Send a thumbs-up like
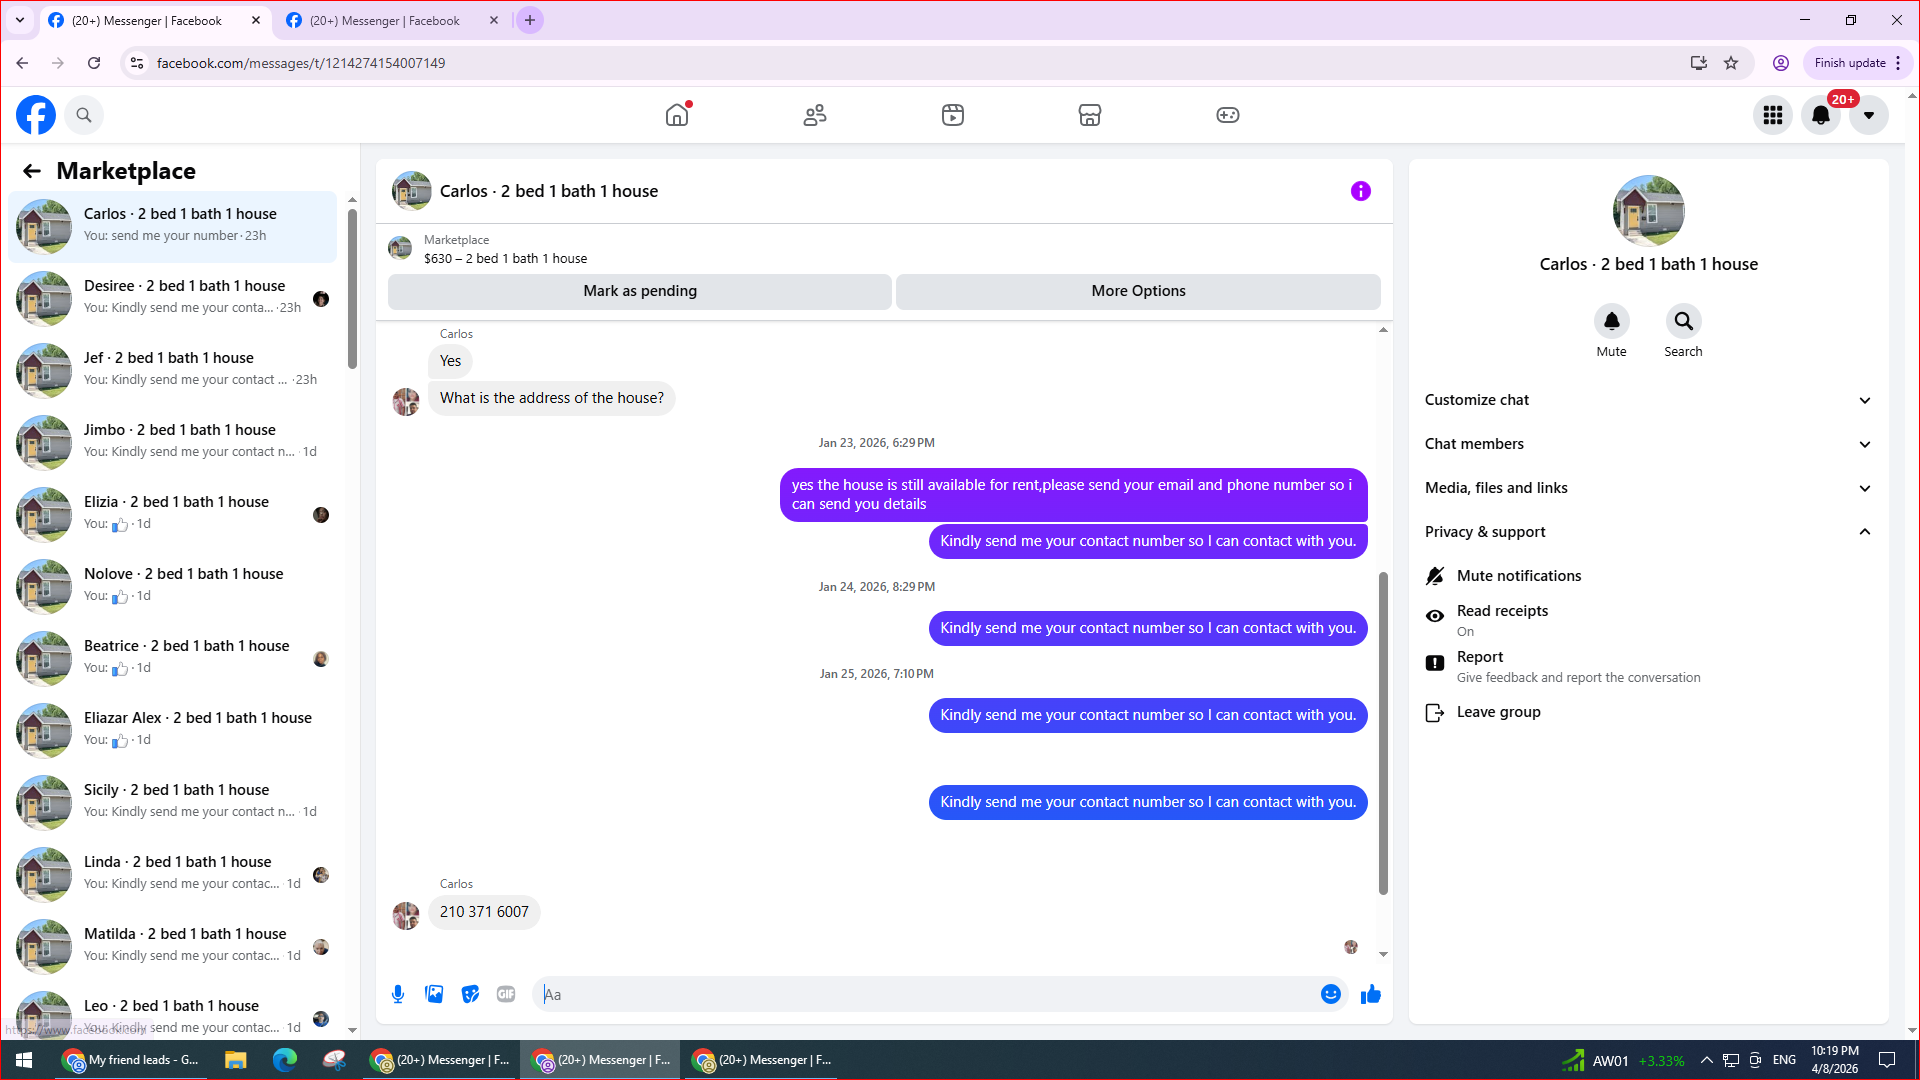The height and width of the screenshot is (1080, 1920). (1370, 994)
